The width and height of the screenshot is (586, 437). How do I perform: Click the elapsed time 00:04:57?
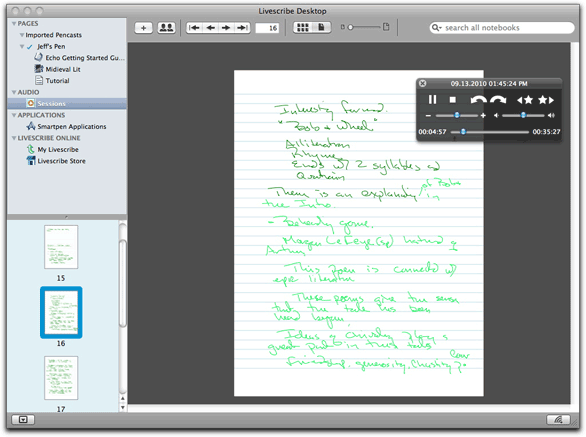(432, 132)
